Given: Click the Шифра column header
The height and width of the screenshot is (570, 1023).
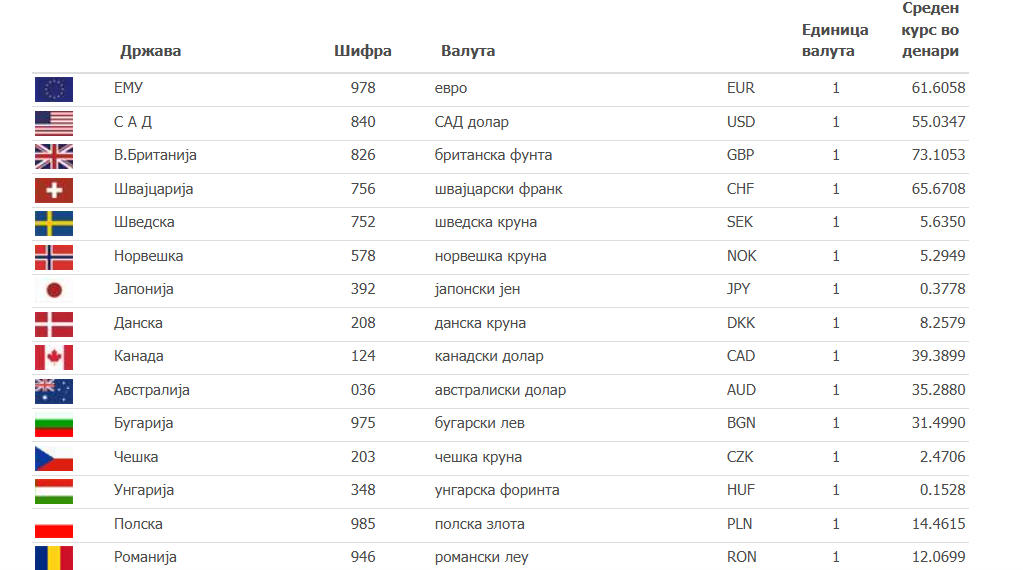Looking at the screenshot, I should [363, 51].
